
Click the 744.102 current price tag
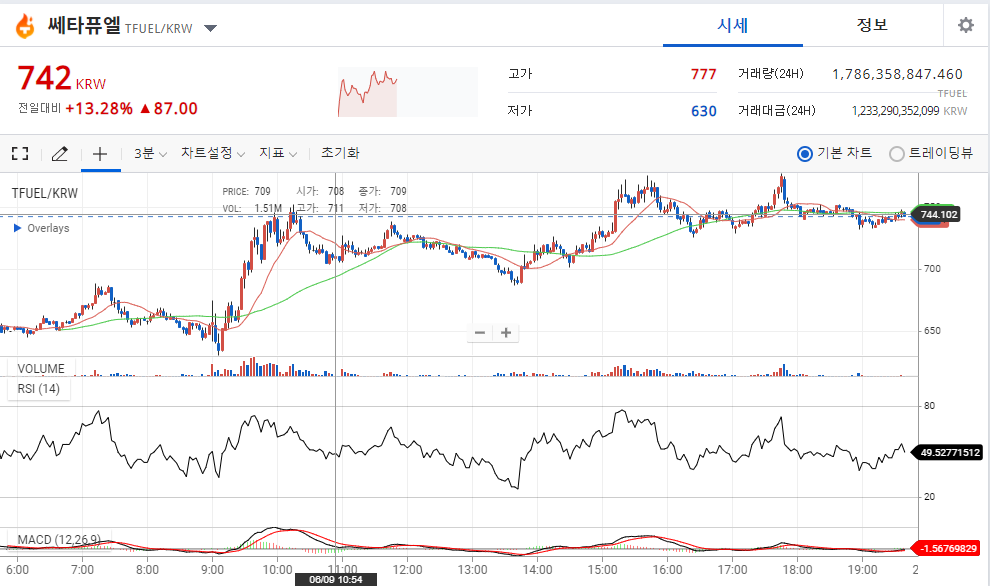937,215
